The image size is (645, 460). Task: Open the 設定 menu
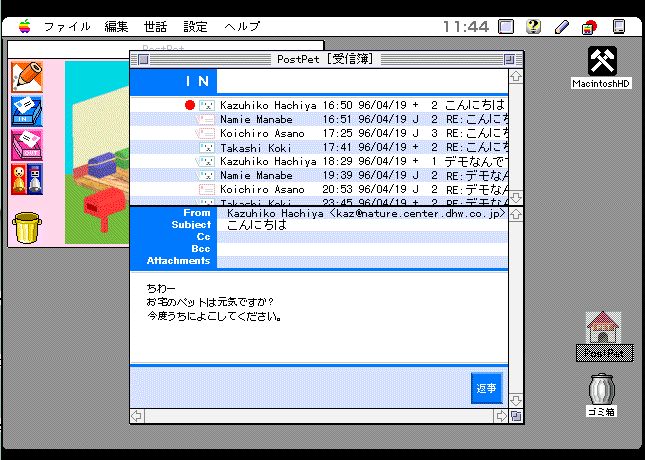pos(195,27)
